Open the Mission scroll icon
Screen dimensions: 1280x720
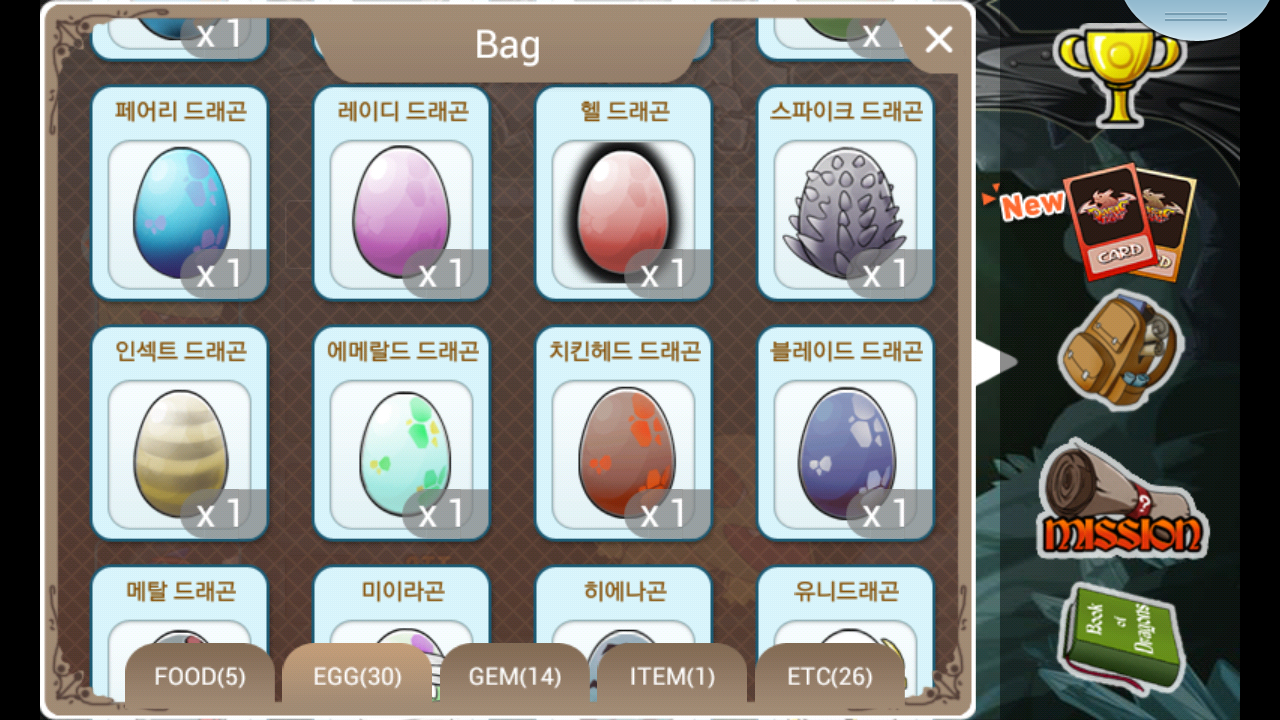point(1122,500)
